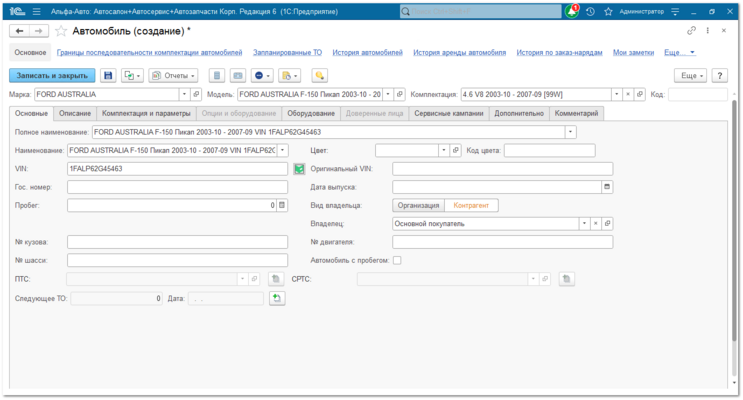The image size is (743, 400).
Task: Open the history clock icon in title bar
Action: tap(590, 11)
